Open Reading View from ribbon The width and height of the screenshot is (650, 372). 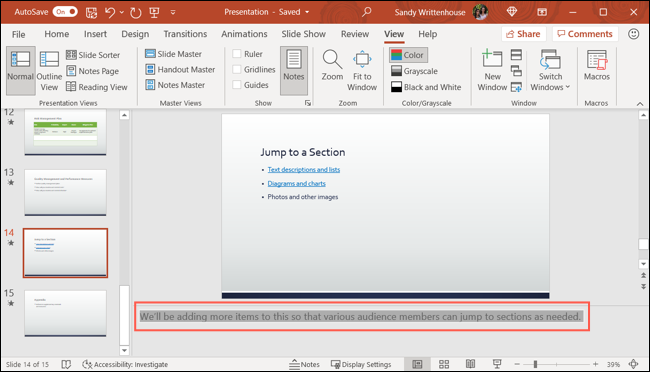tap(97, 87)
